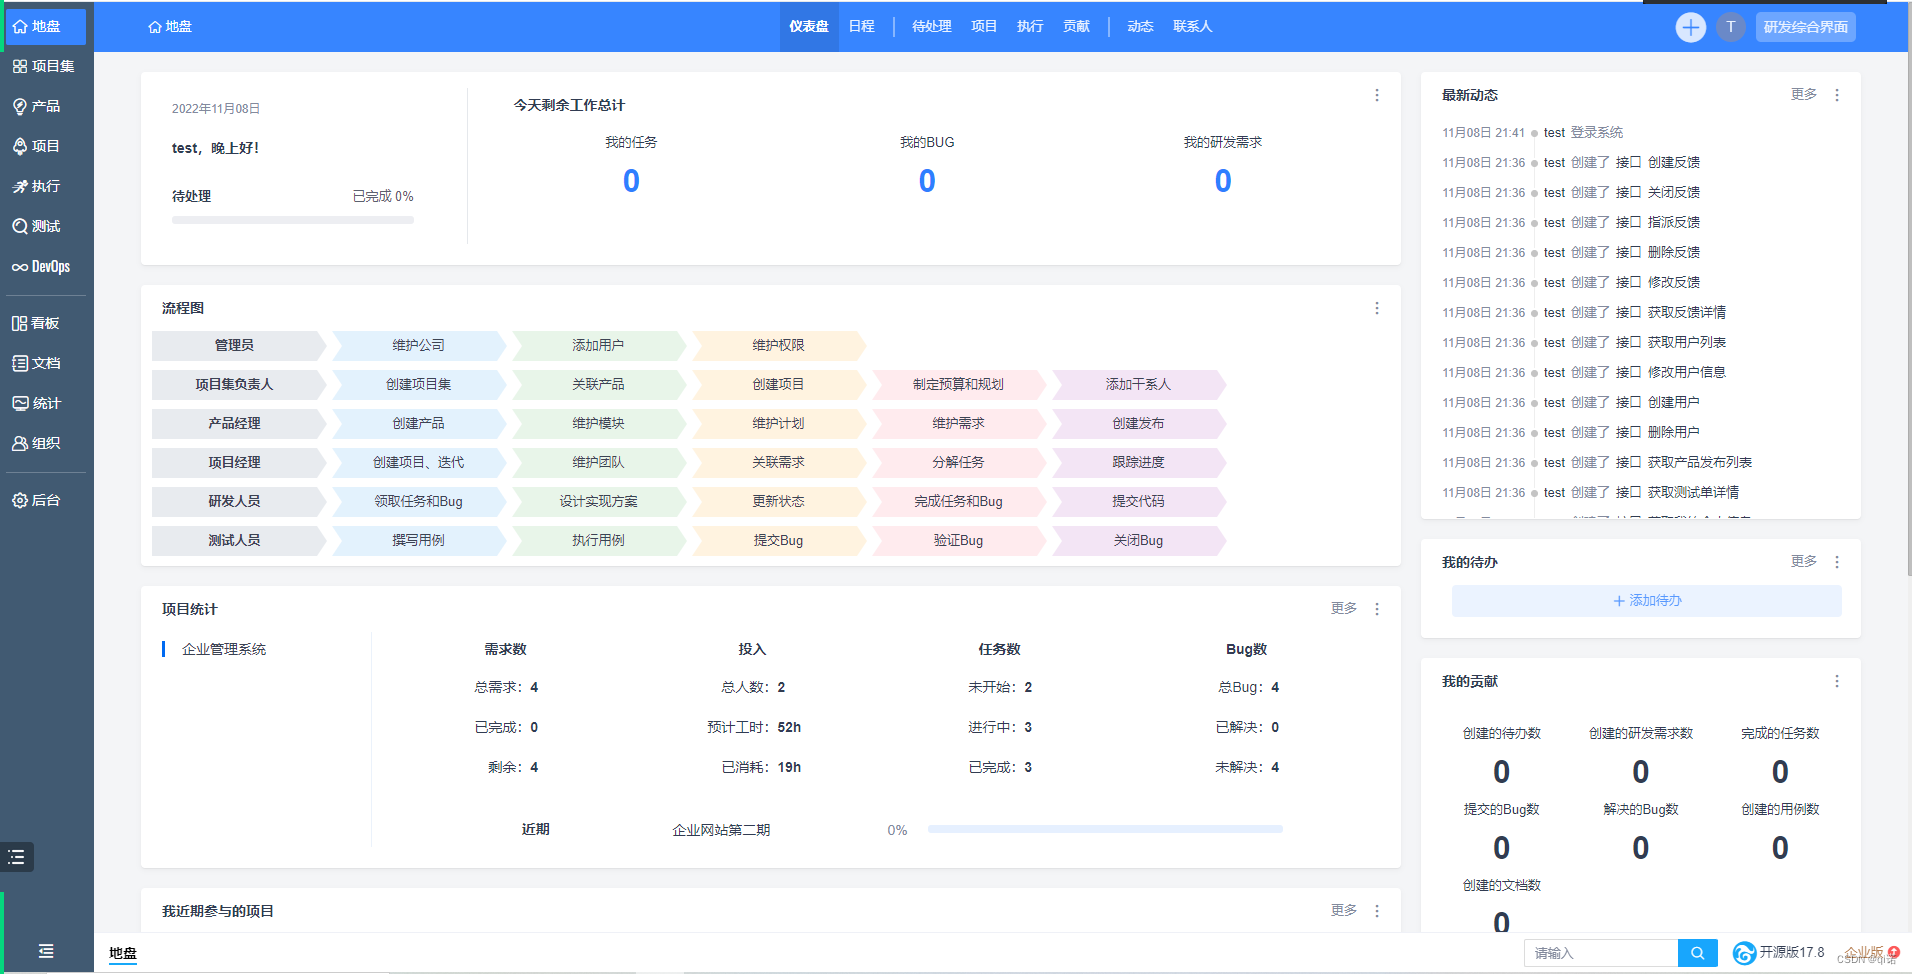Screen dimensions: 1912x974
Task: Click the 添加待办 button
Action: [1647, 601]
